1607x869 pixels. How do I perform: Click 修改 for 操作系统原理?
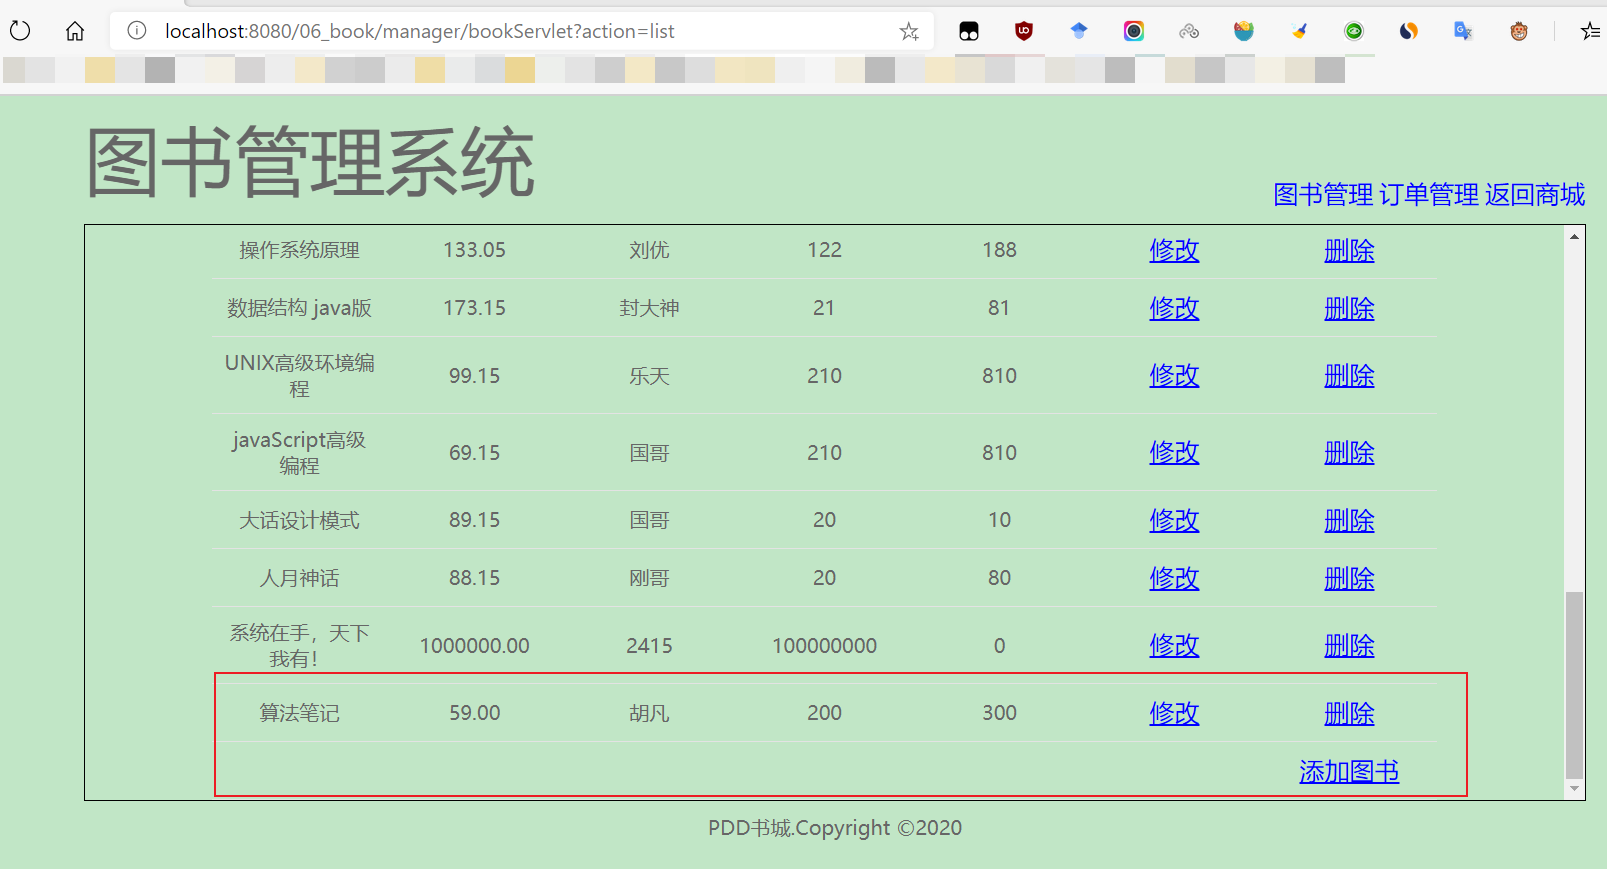tap(1174, 250)
